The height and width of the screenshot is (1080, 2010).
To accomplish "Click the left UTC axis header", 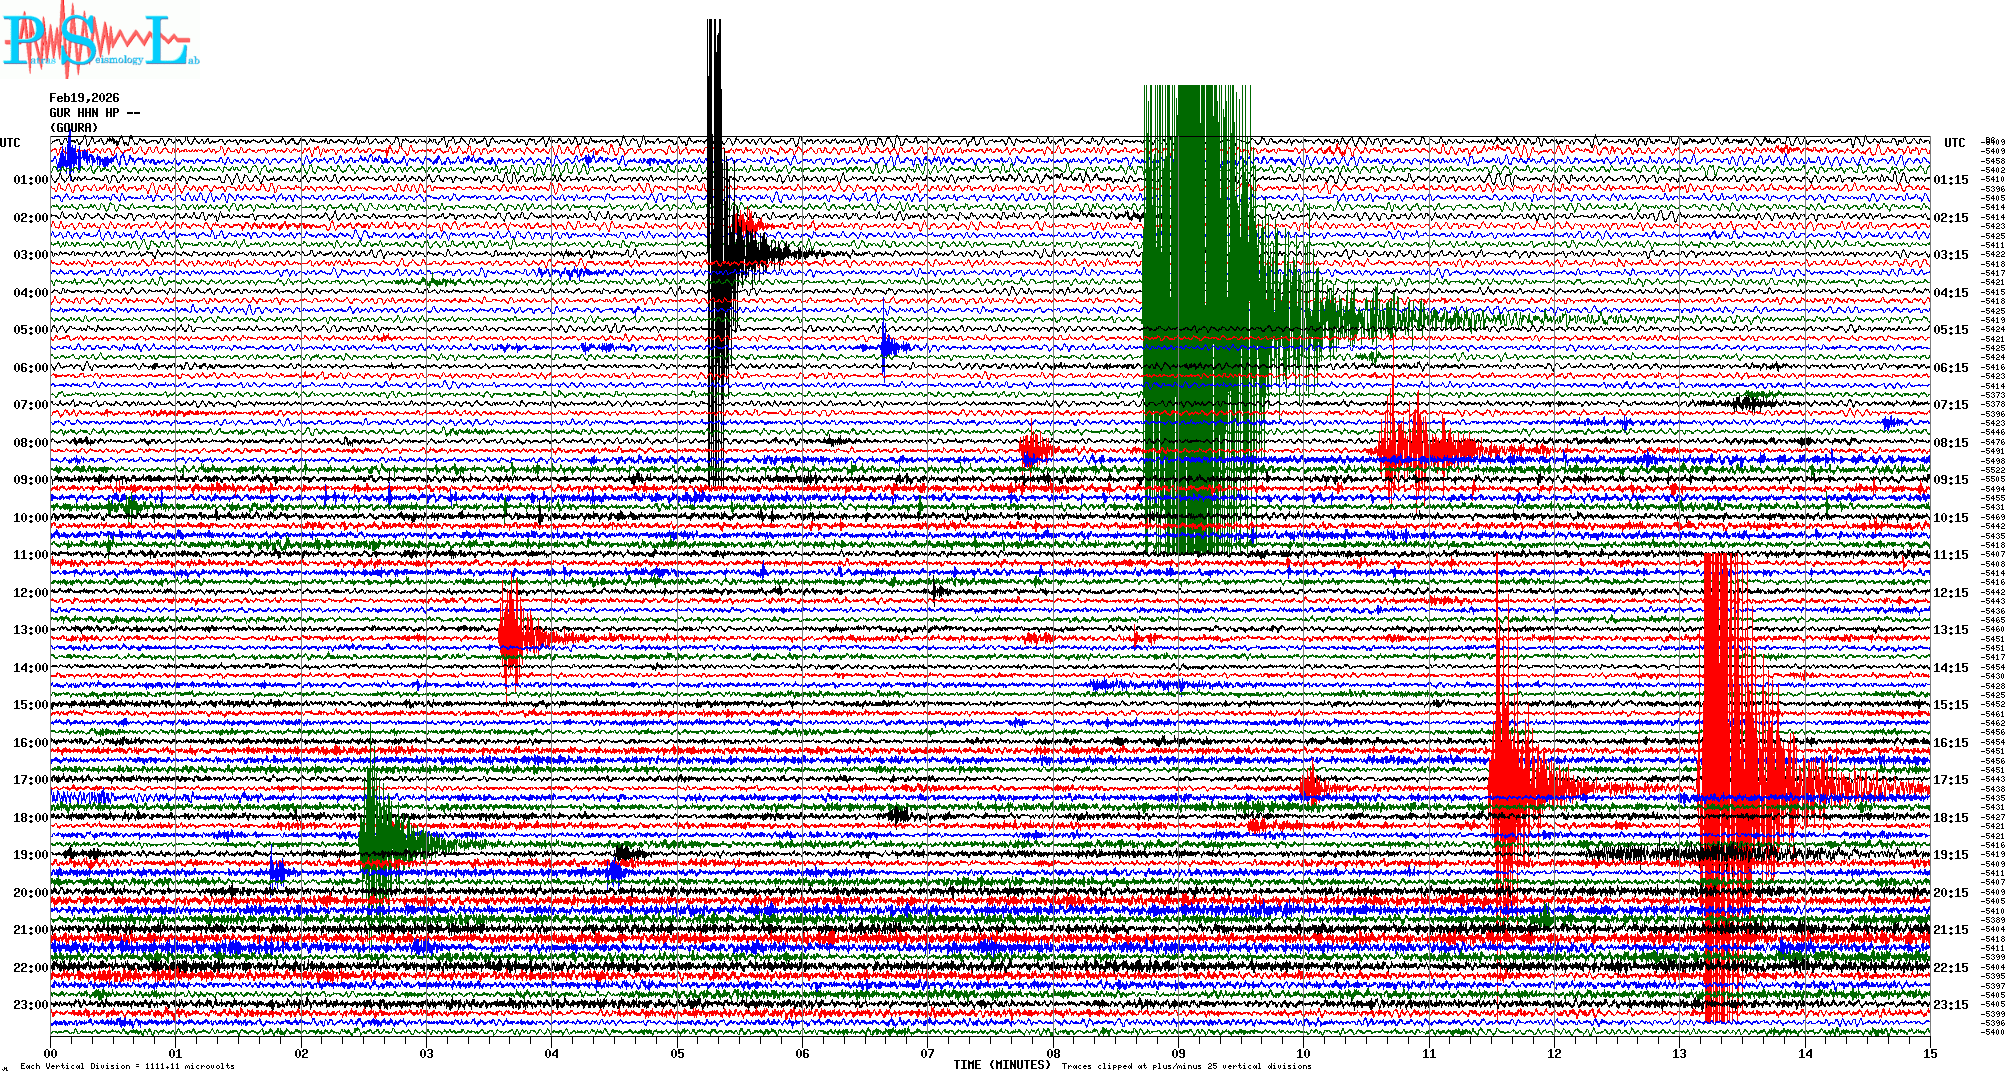I will pos(10,143).
